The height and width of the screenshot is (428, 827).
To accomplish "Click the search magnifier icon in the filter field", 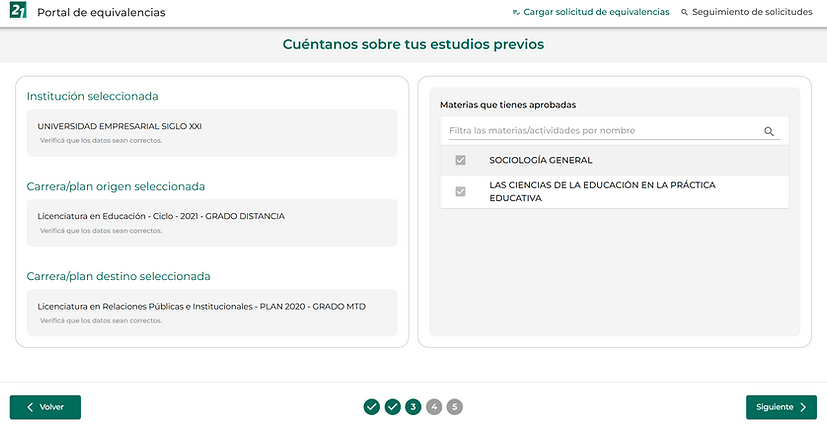I will tap(768, 131).
